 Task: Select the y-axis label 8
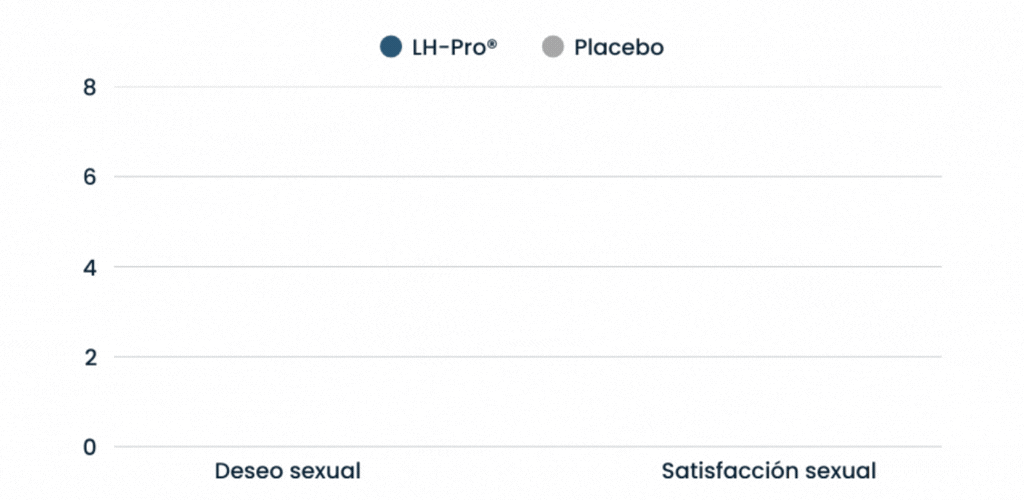pos(90,87)
